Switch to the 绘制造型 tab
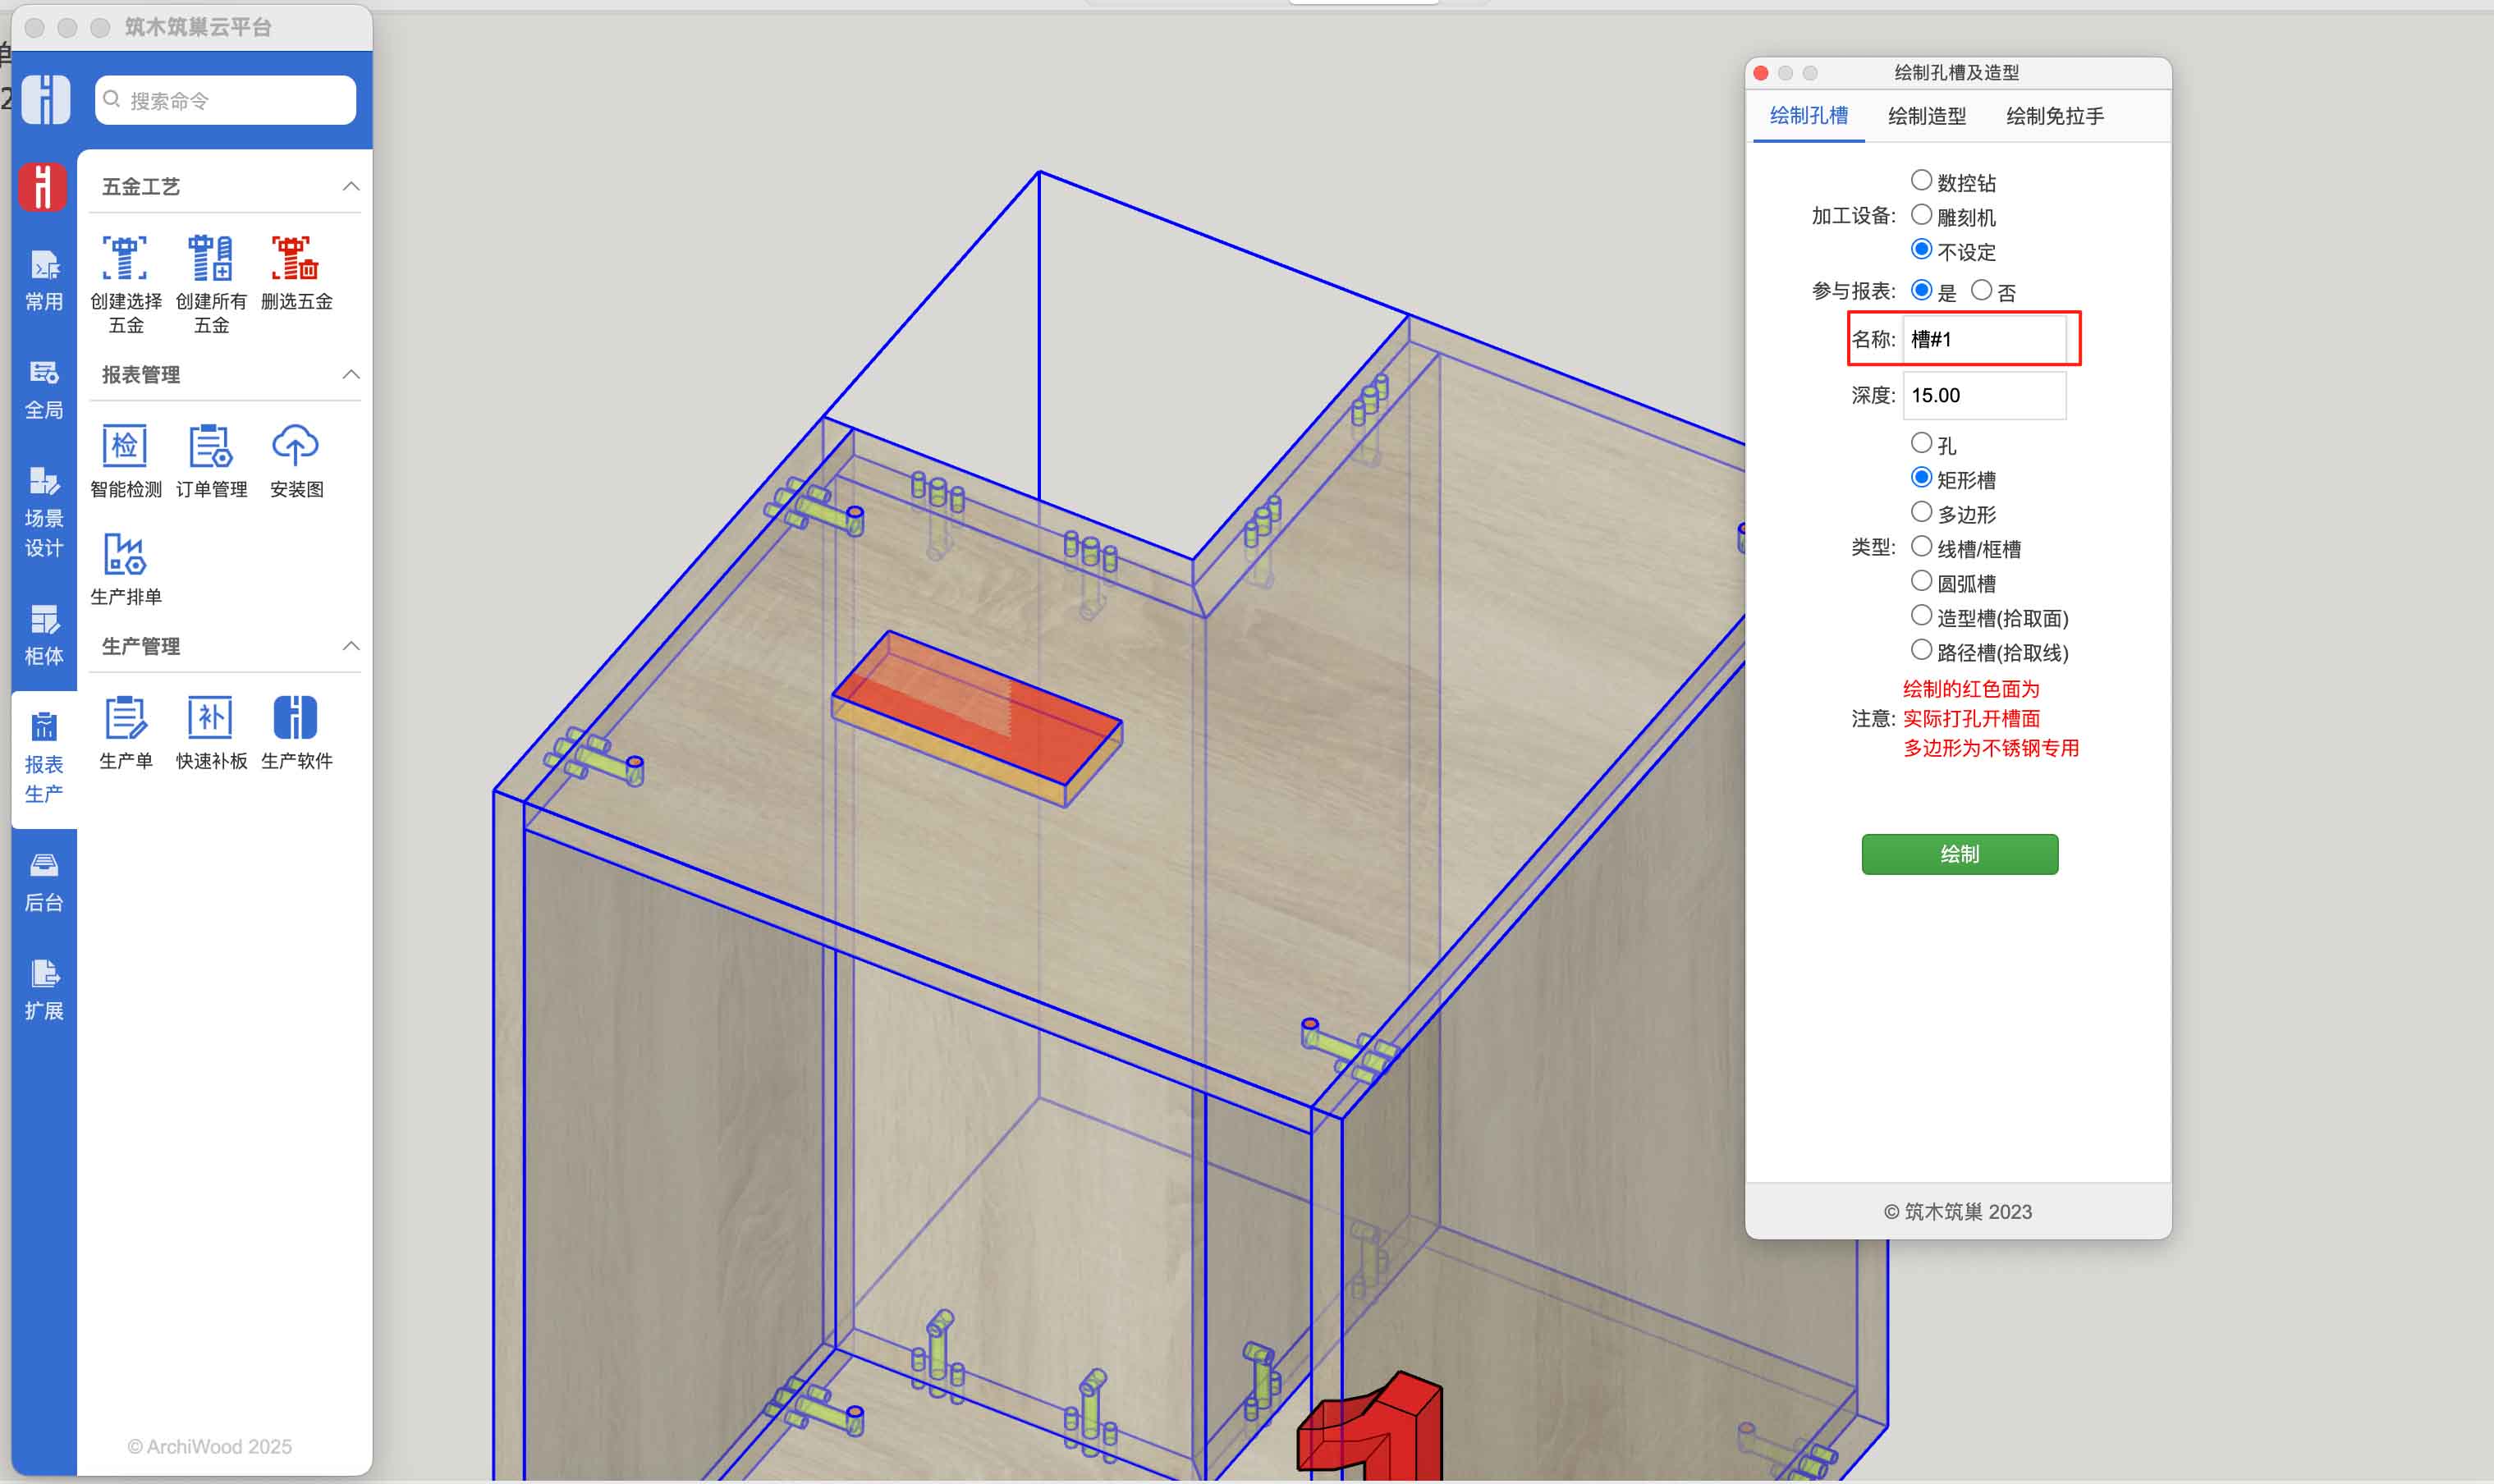Screen dimensions: 2494x1484 point(1926,116)
